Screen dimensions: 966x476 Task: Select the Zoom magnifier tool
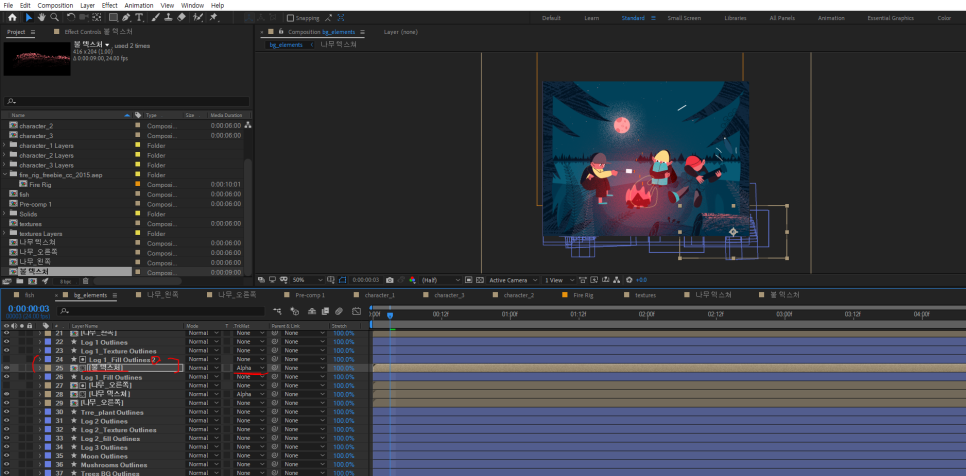55,18
